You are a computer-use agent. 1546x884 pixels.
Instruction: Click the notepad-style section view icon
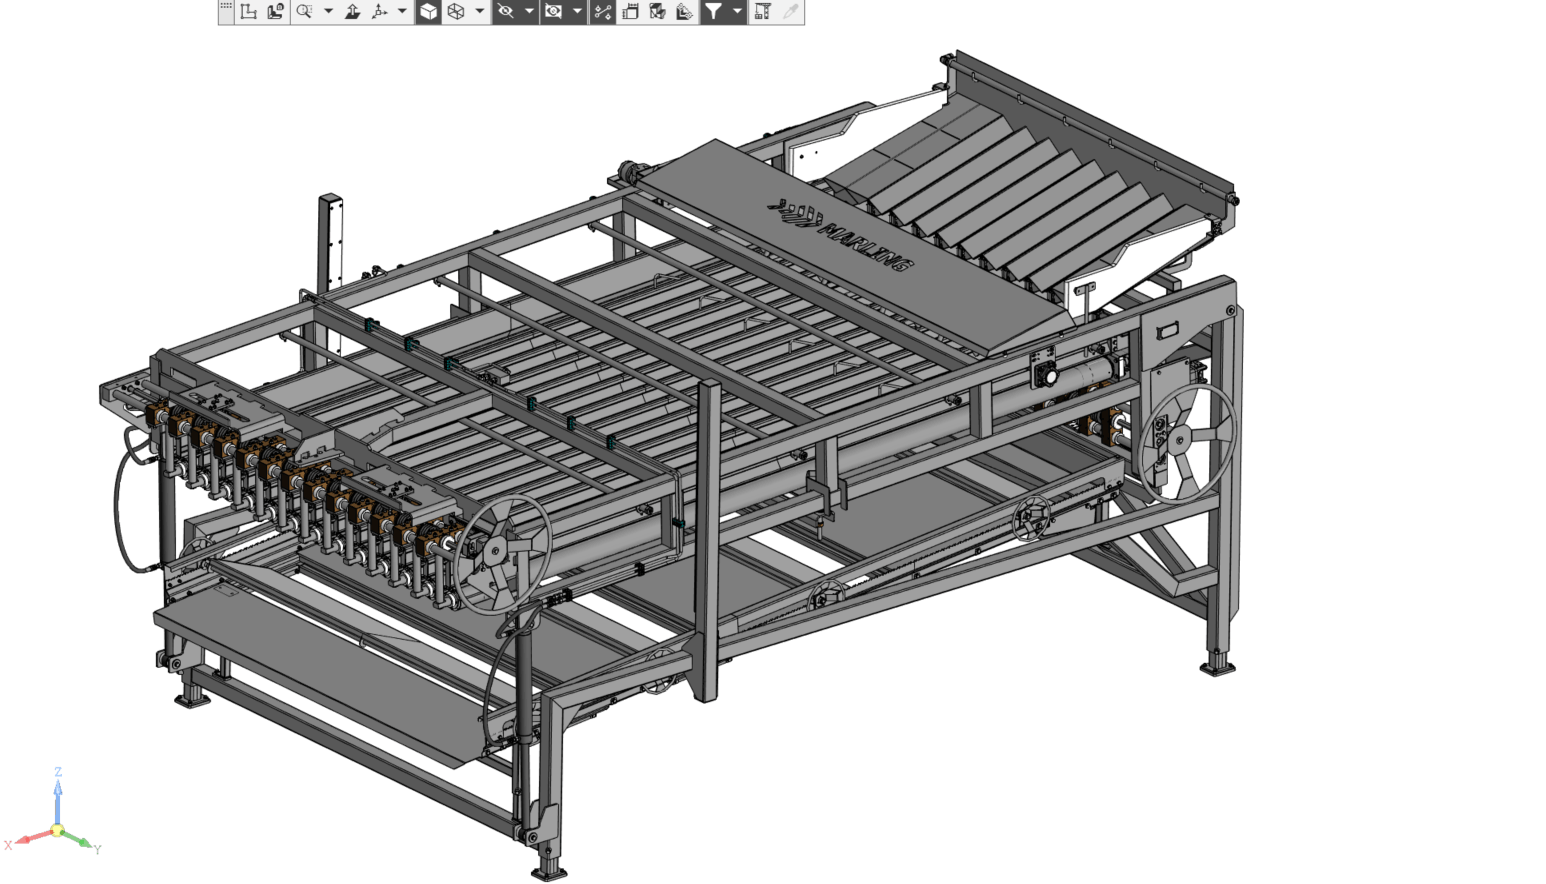(x=630, y=12)
